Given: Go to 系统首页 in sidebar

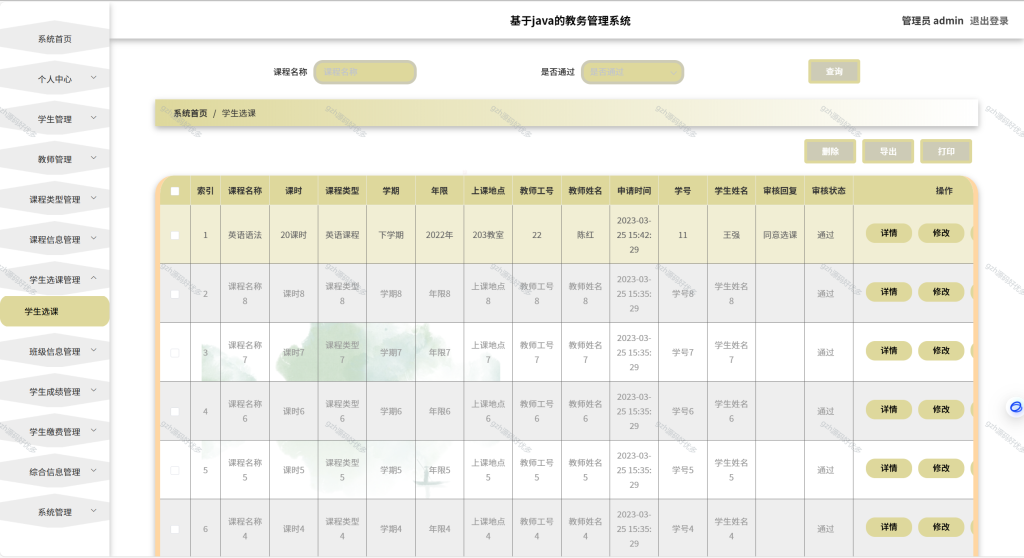Looking at the screenshot, I should pos(55,39).
